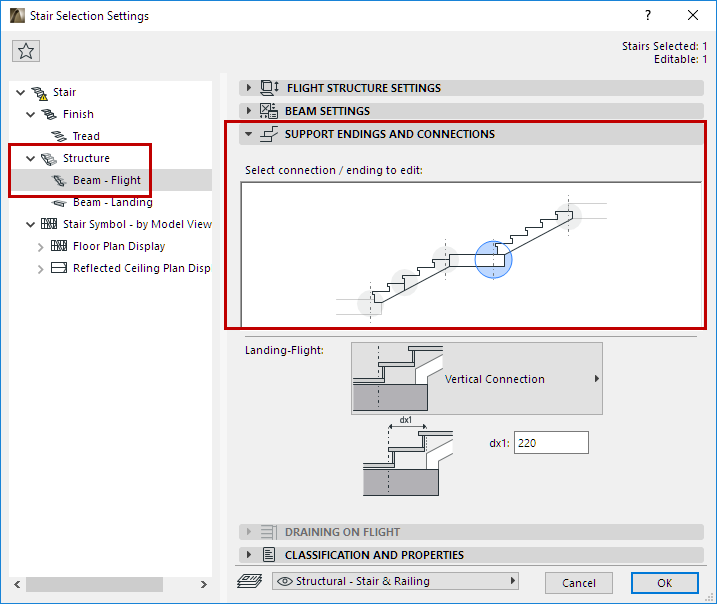The height and width of the screenshot is (604, 717).
Task: Click the dx1 value input field
Action: coord(551,443)
